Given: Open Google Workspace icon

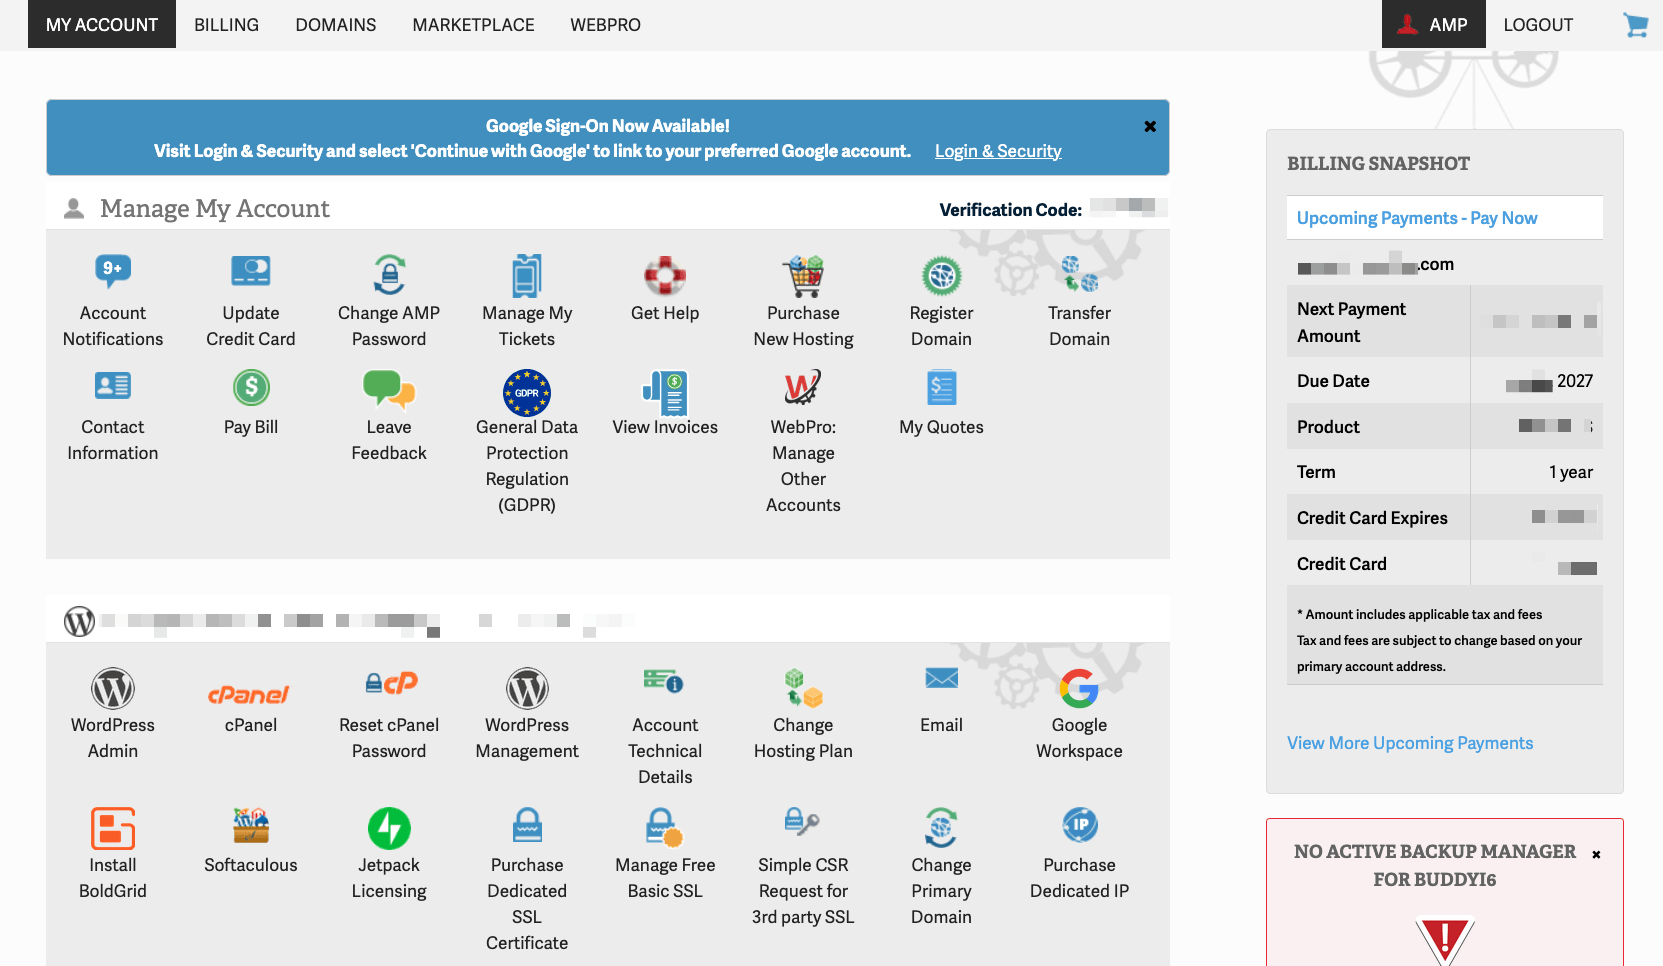Looking at the screenshot, I should click(1079, 689).
